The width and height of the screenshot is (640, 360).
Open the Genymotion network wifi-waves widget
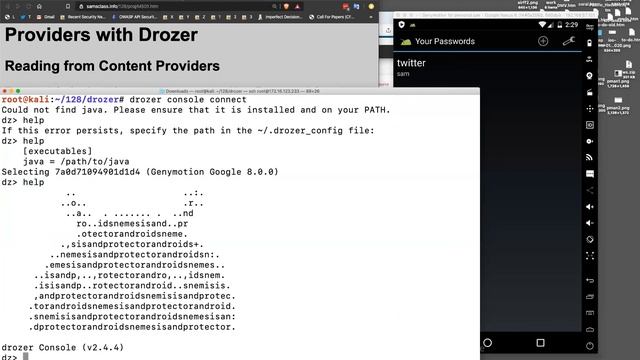click(x=589, y=158)
